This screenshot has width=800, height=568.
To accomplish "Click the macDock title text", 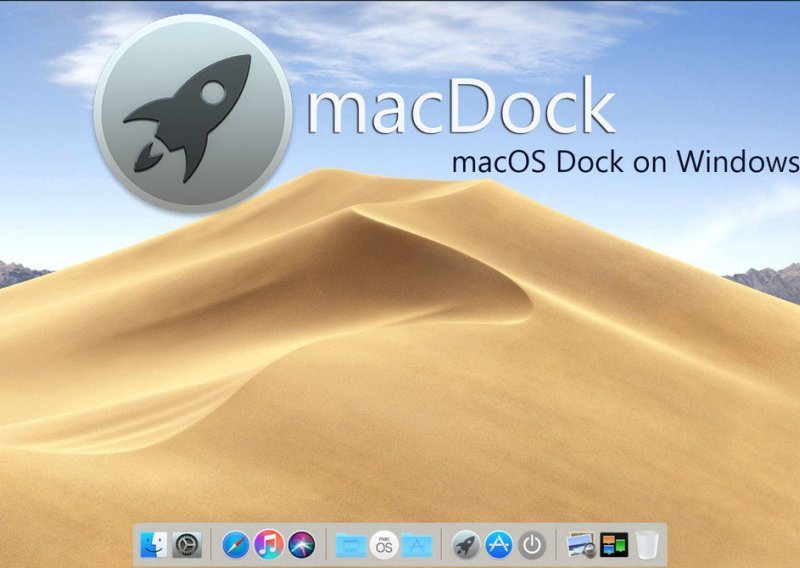I will (x=461, y=107).
